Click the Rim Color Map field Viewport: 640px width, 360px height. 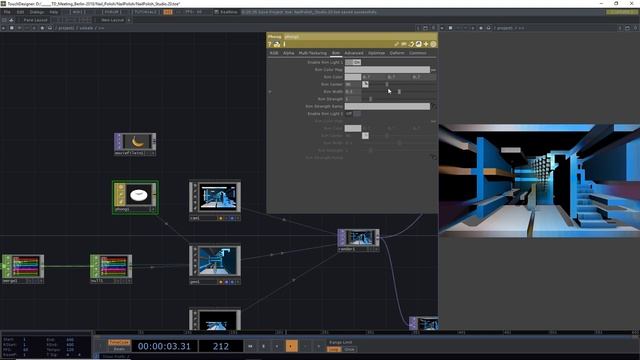coord(387,70)
